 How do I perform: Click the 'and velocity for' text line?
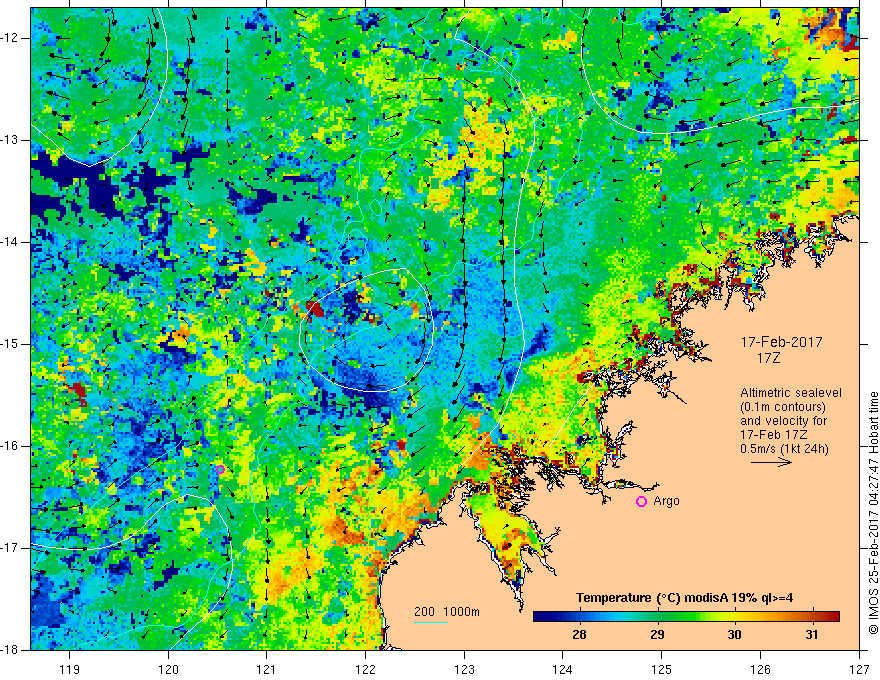783,421
